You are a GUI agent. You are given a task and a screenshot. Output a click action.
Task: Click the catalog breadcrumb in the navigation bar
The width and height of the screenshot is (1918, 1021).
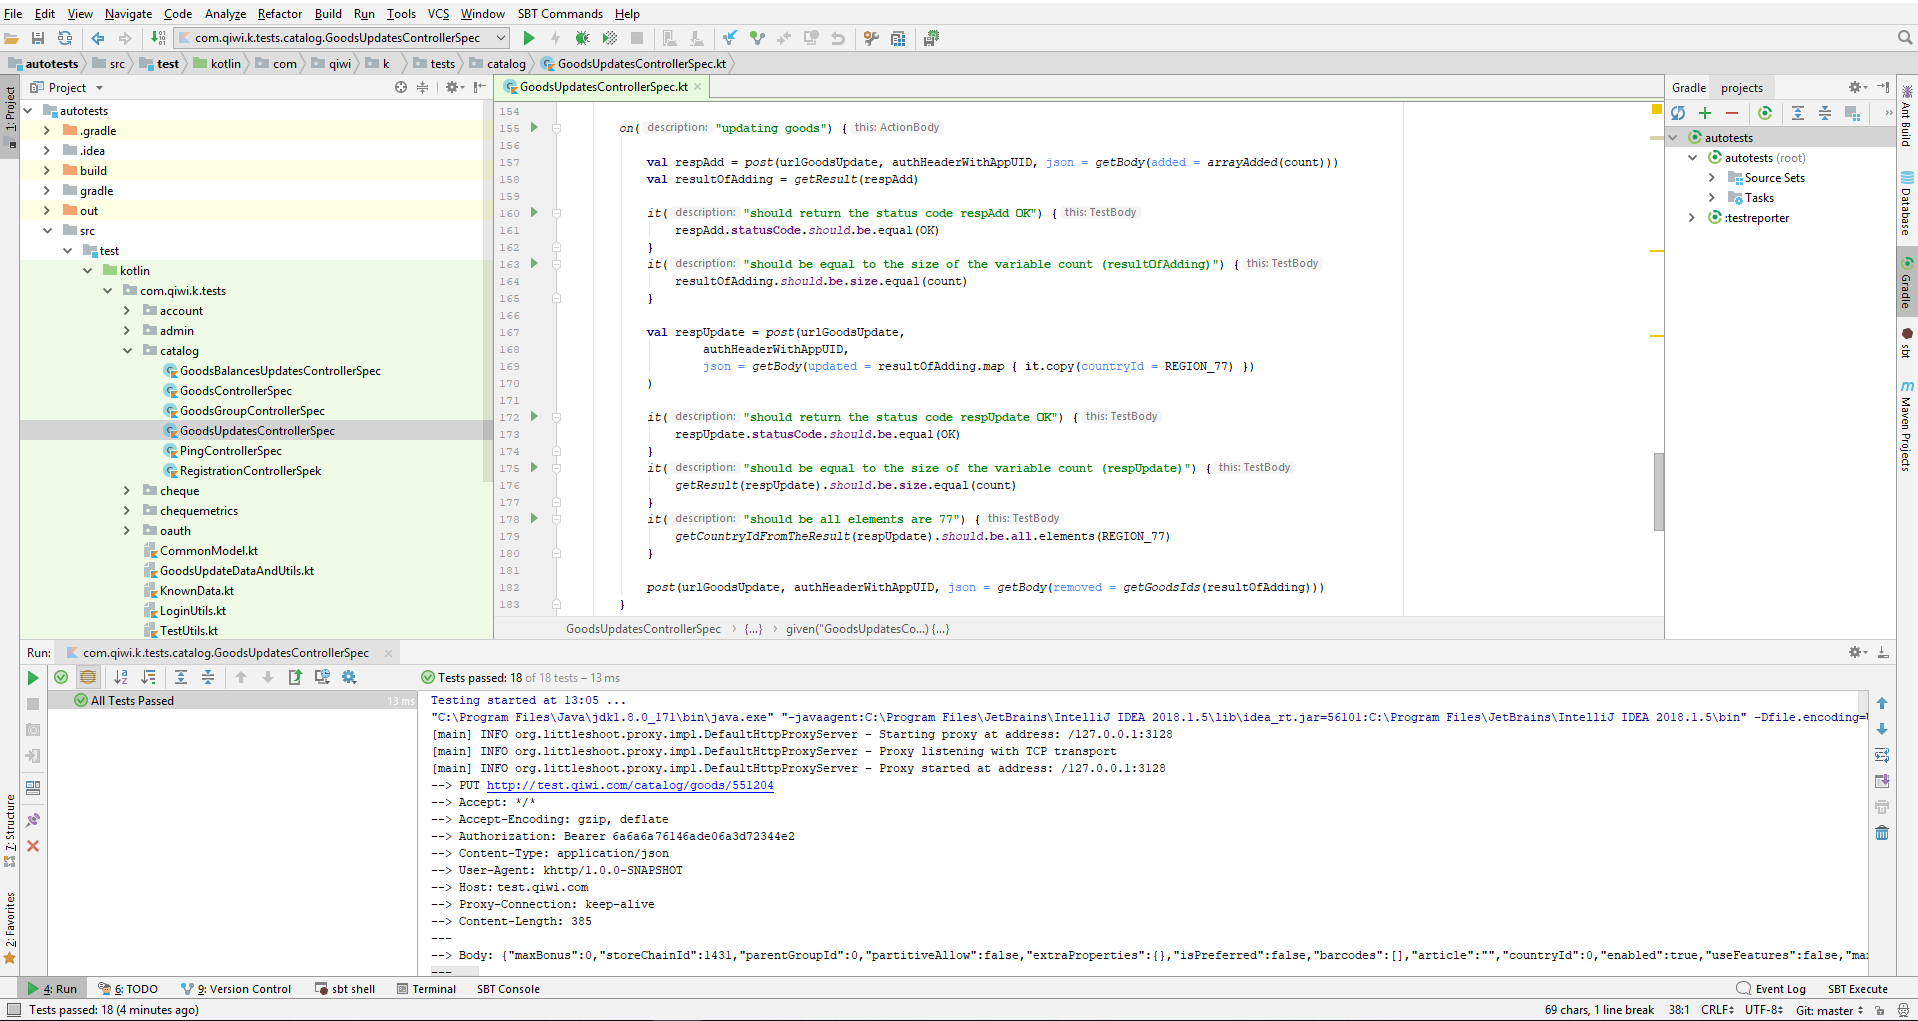coord(497,64)
